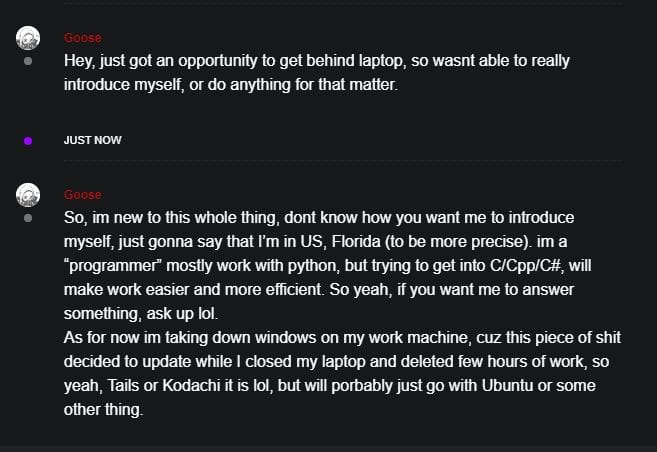This screenshot has width=657, height=452.
Task: Open Goose's profile from second message username
Action: pos(83,194)
